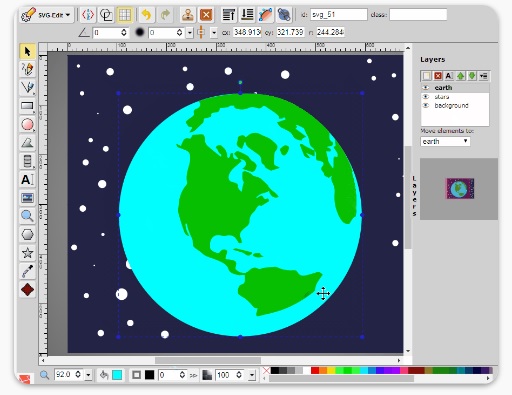Pick the red palette swatch

(315, 370)
